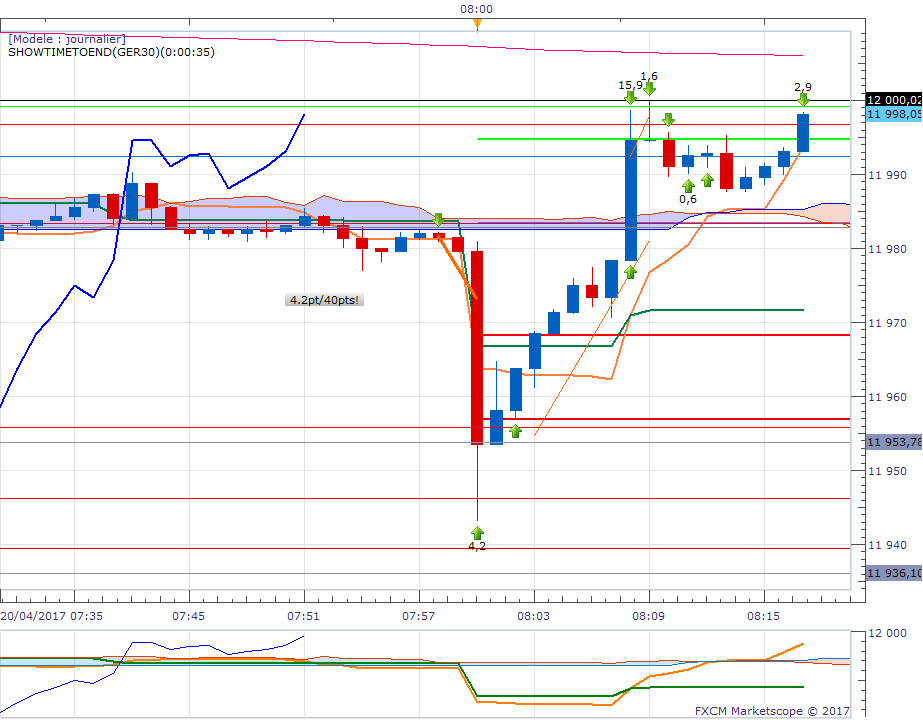Viewport: 923px width, 720px height.
Task: Click the 11 936,10 price level label
Action: click(894, 573)
